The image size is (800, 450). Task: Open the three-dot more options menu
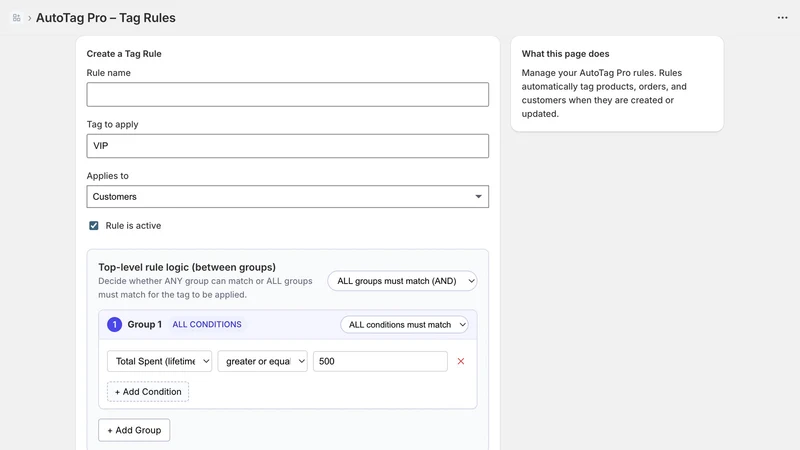(782, 18)
